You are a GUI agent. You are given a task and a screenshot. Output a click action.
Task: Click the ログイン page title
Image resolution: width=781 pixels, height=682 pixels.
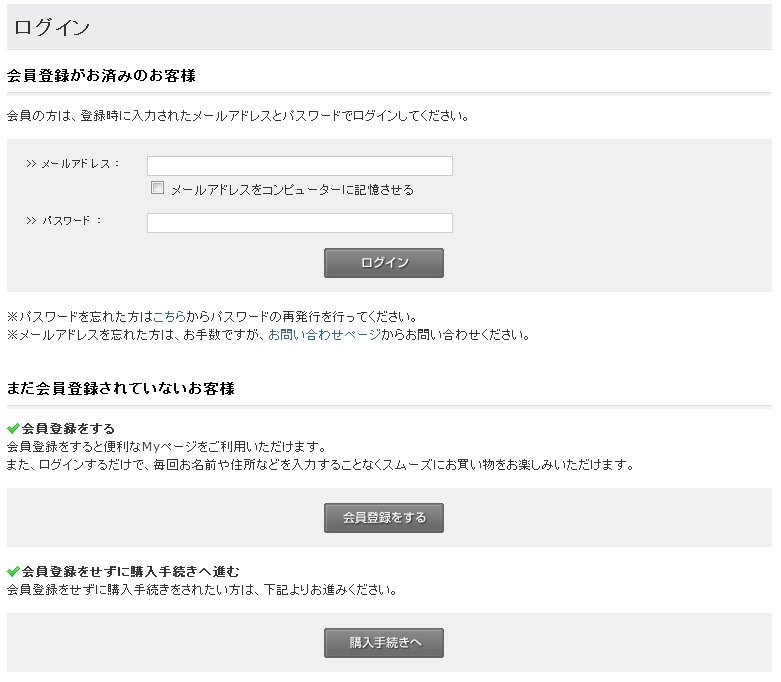pos(52,27)
